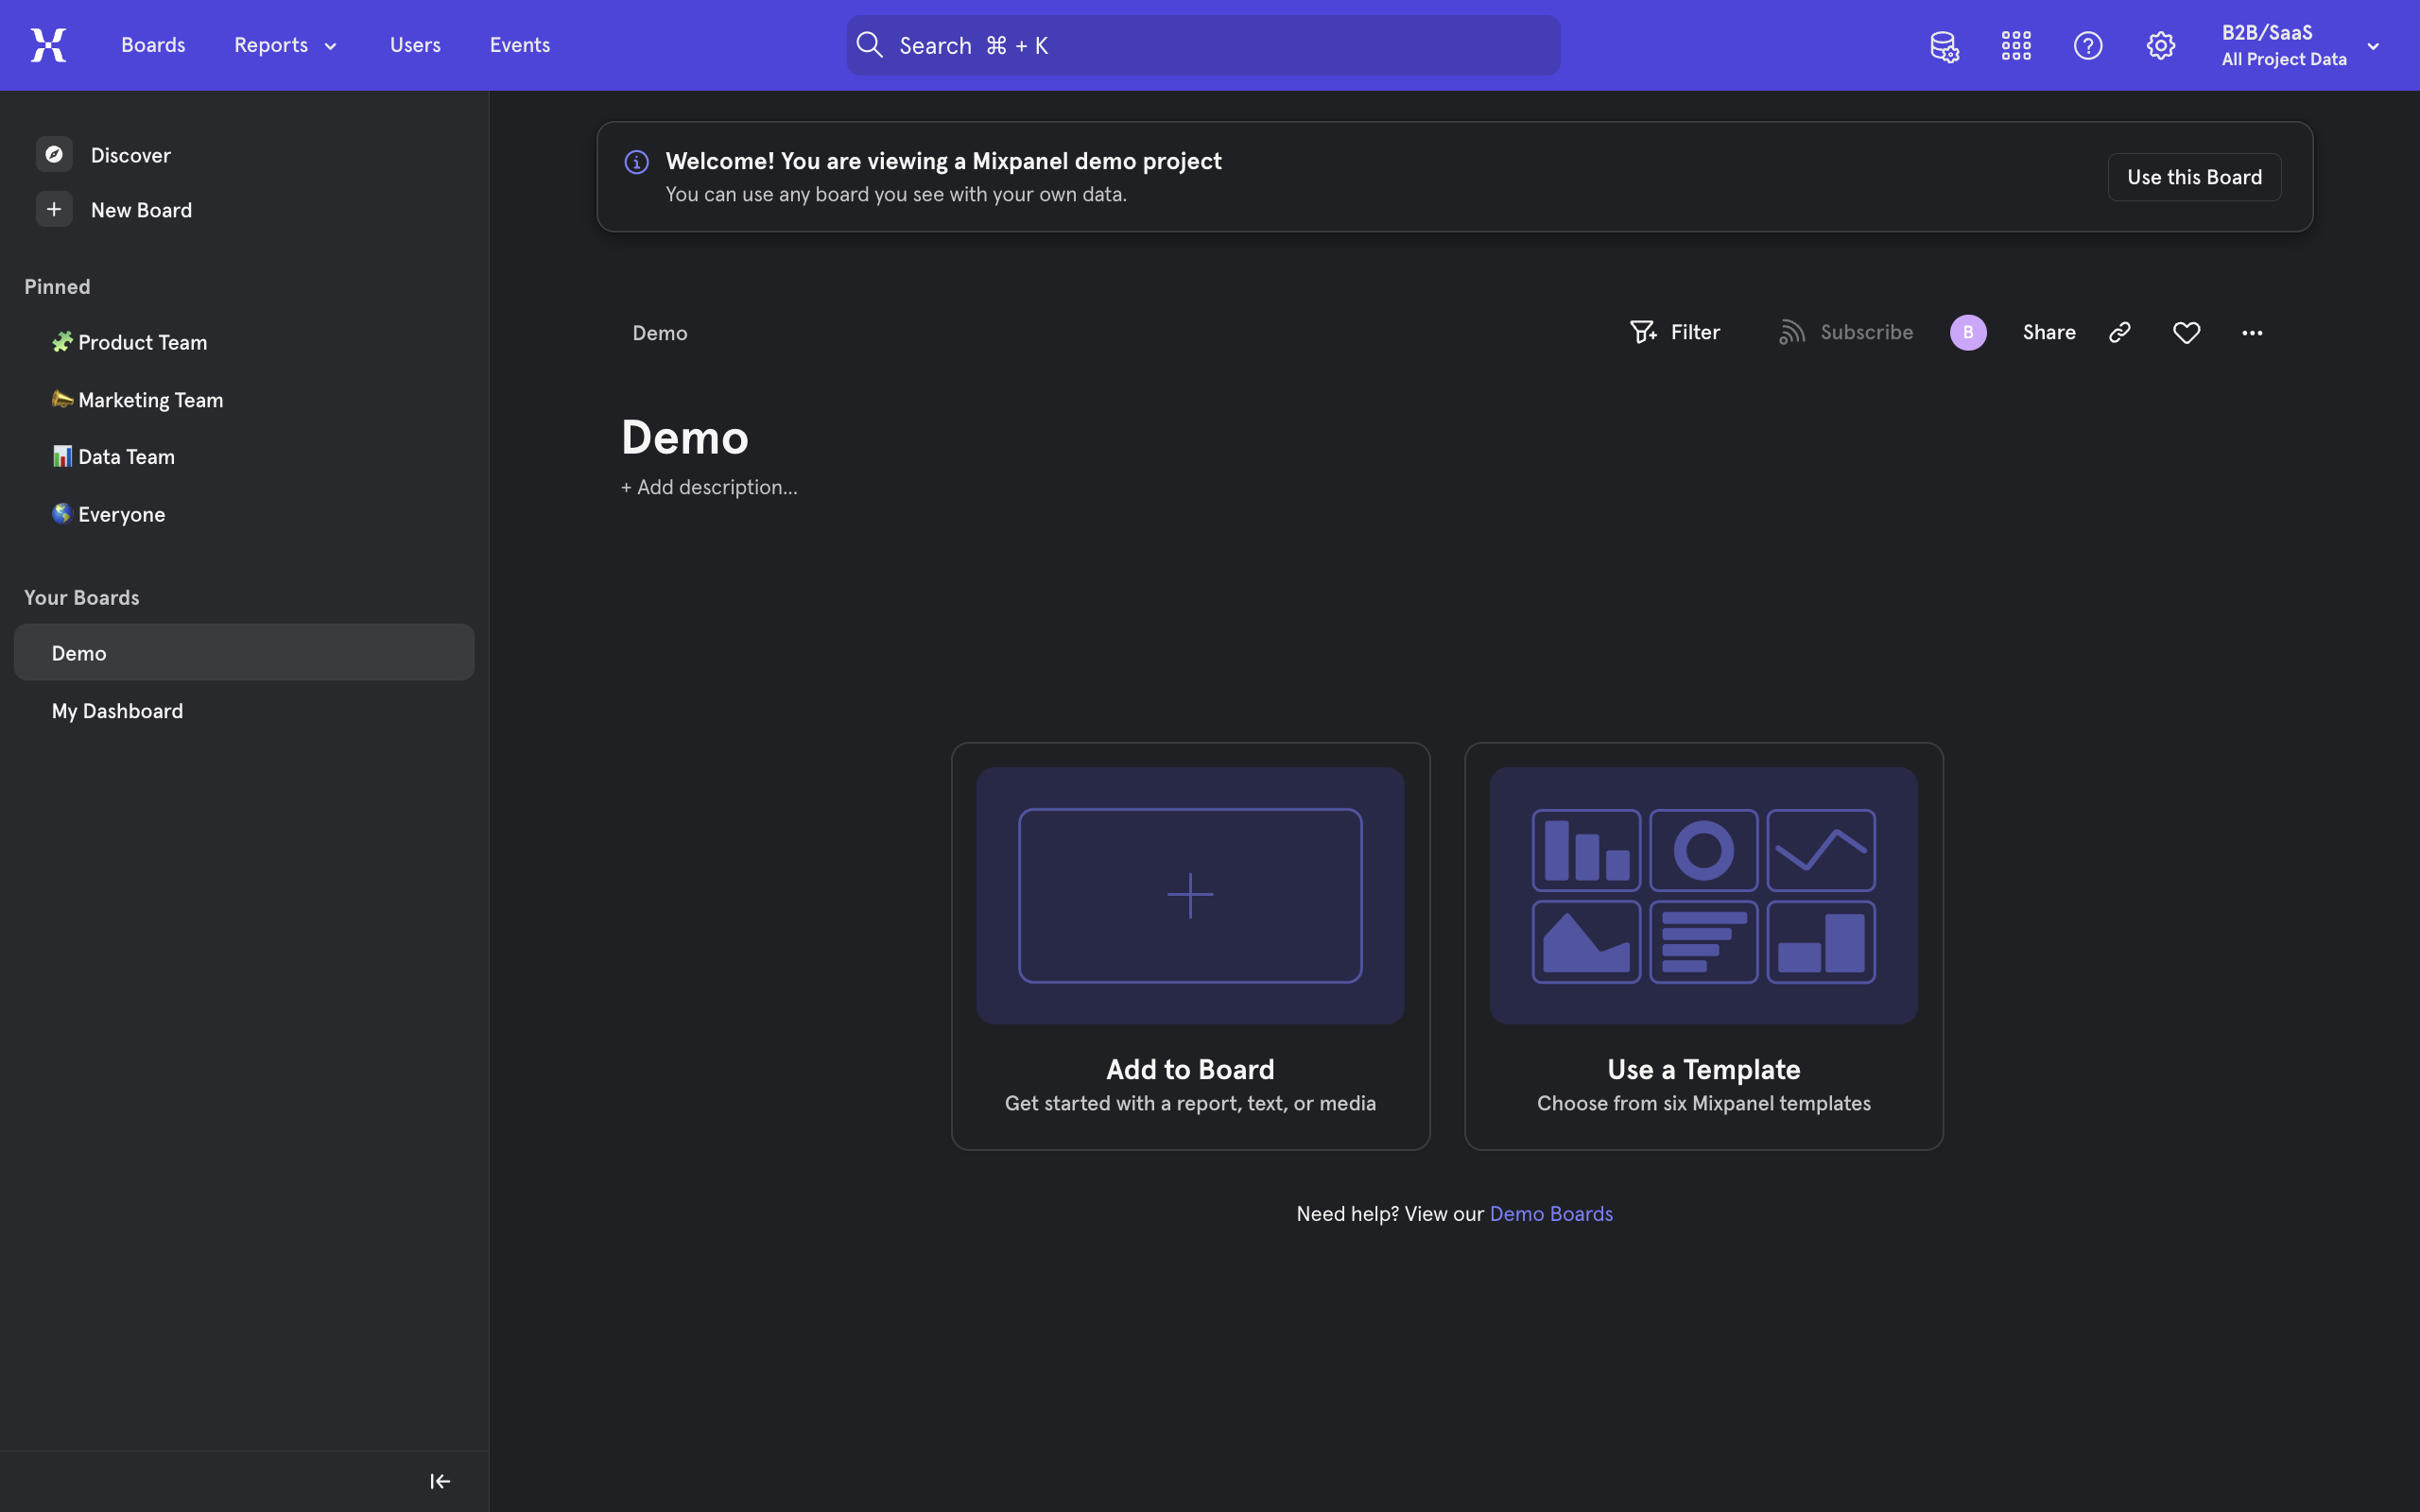Focus the Search input field
The width and height of the screenshot is (2420, 1512).
click(x=1203, y=45)
